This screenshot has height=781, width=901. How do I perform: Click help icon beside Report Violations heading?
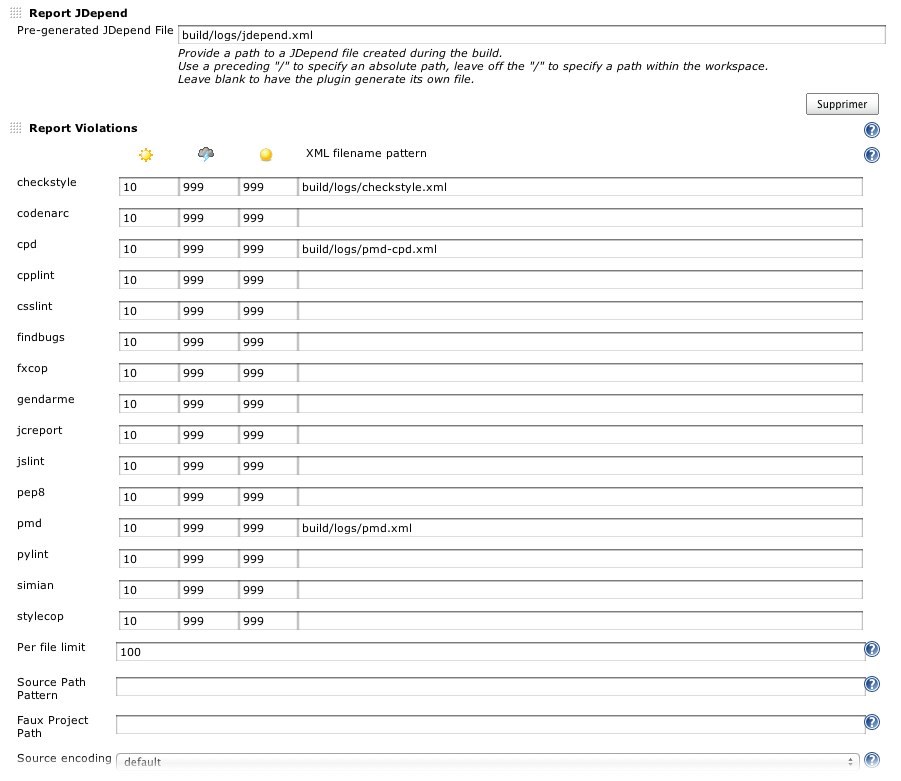(x=871, y=130)
